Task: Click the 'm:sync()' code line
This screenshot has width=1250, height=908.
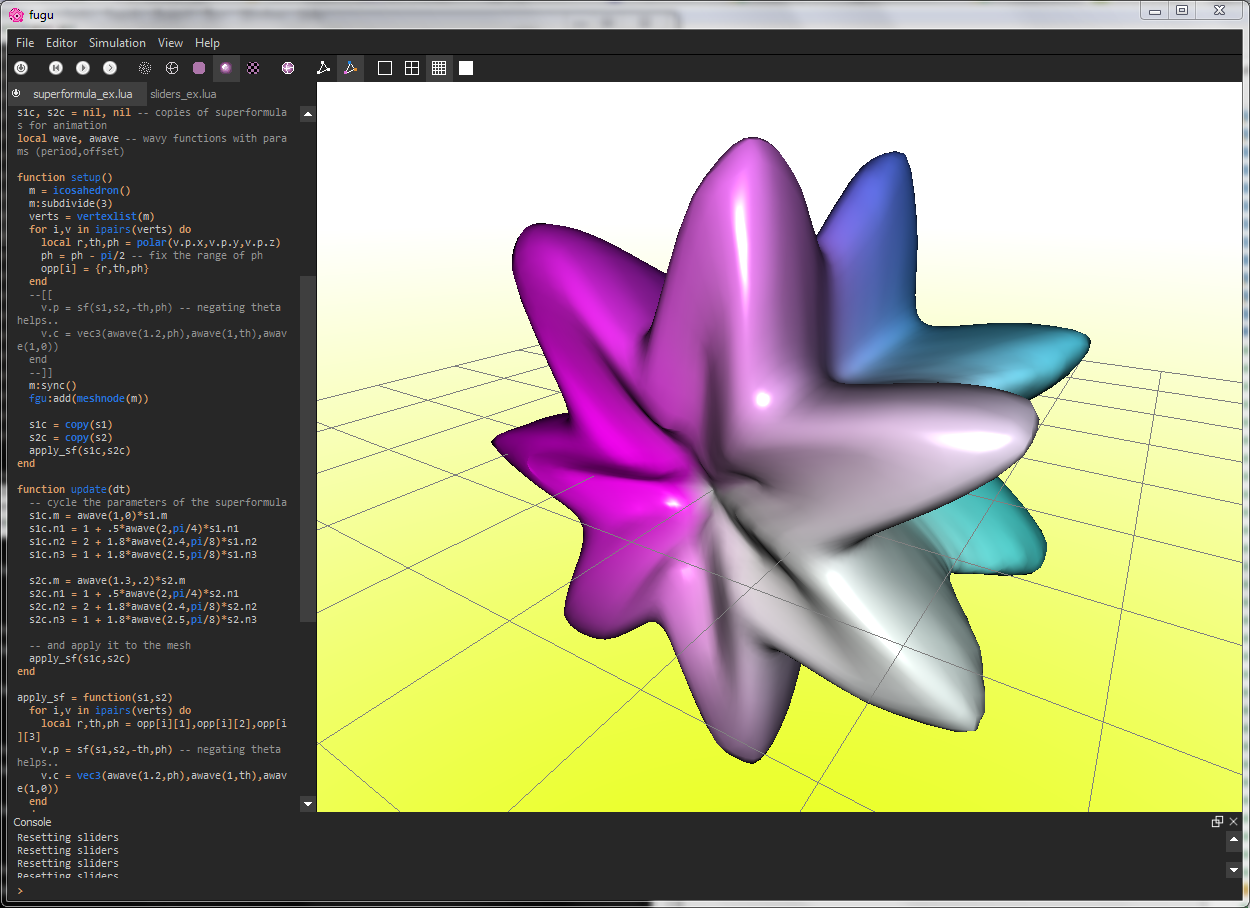Action: (x=53, y=385)
